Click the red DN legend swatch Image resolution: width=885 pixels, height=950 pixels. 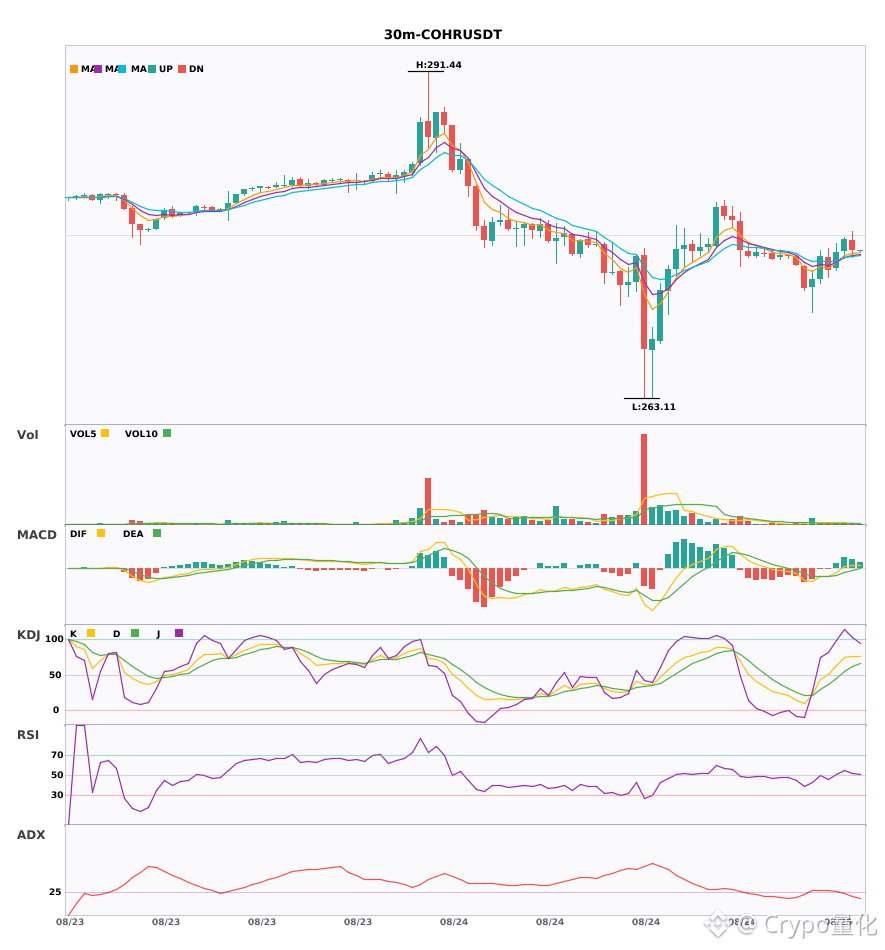[182, 69]
